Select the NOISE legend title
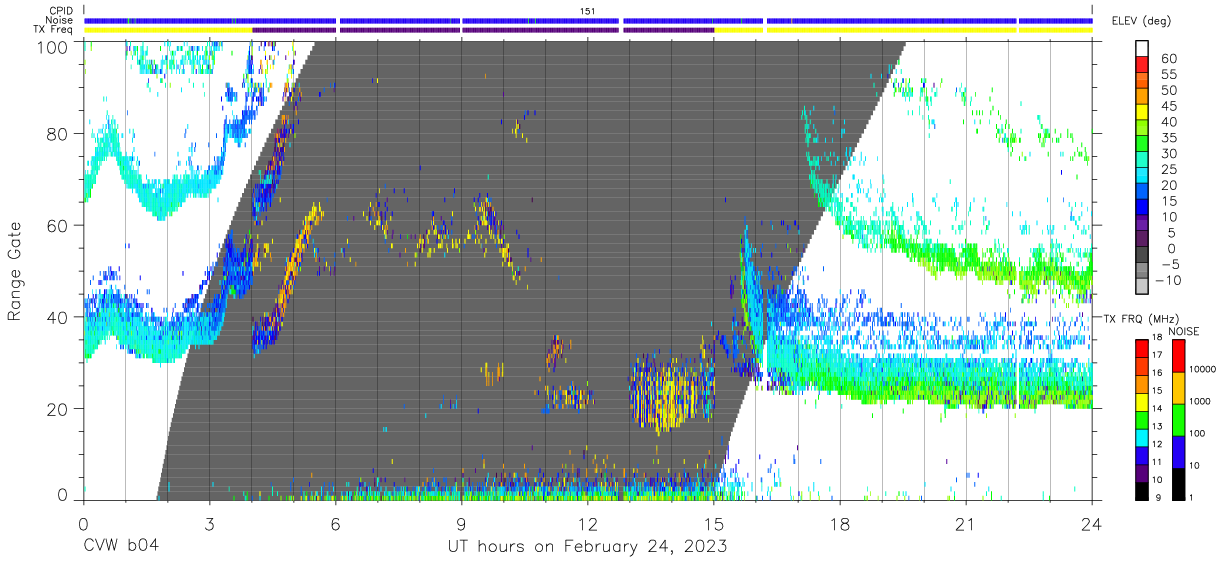 (1183, 331)
